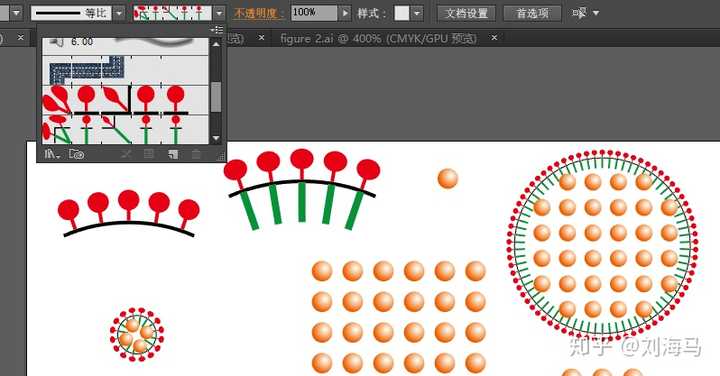Close the middle document tab
720x376 pixels.
(261, 38)
